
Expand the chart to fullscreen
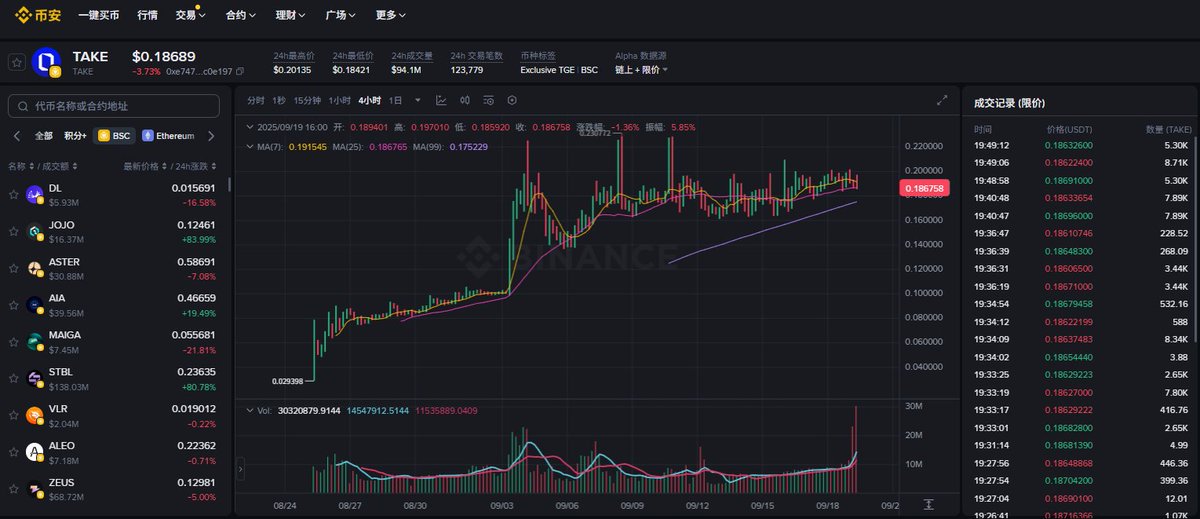(x=941, y=100)
